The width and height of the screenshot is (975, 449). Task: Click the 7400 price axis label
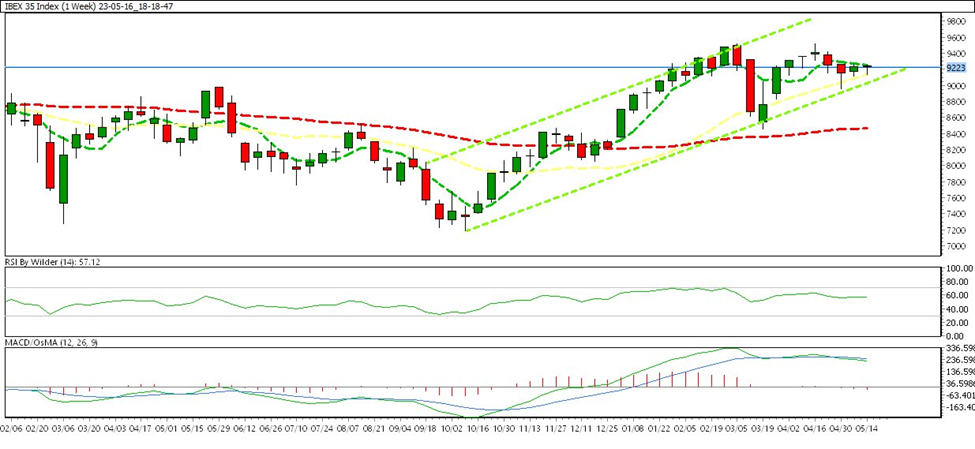[x=956, y=214]
